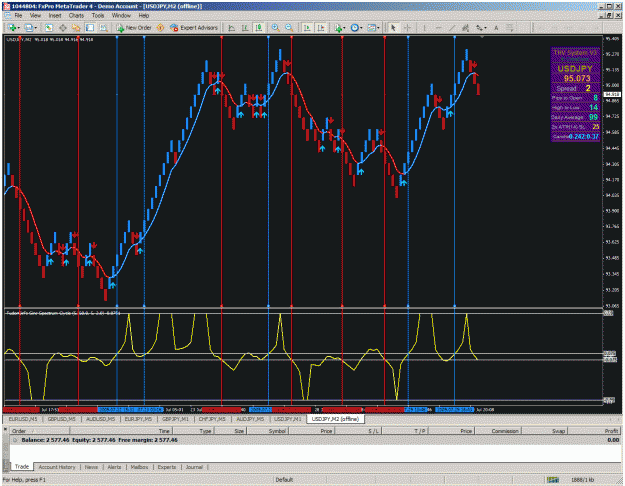Close the Terminal panel with x button
The width and height of the screenshot is (625, 486).
coord(5,429)
